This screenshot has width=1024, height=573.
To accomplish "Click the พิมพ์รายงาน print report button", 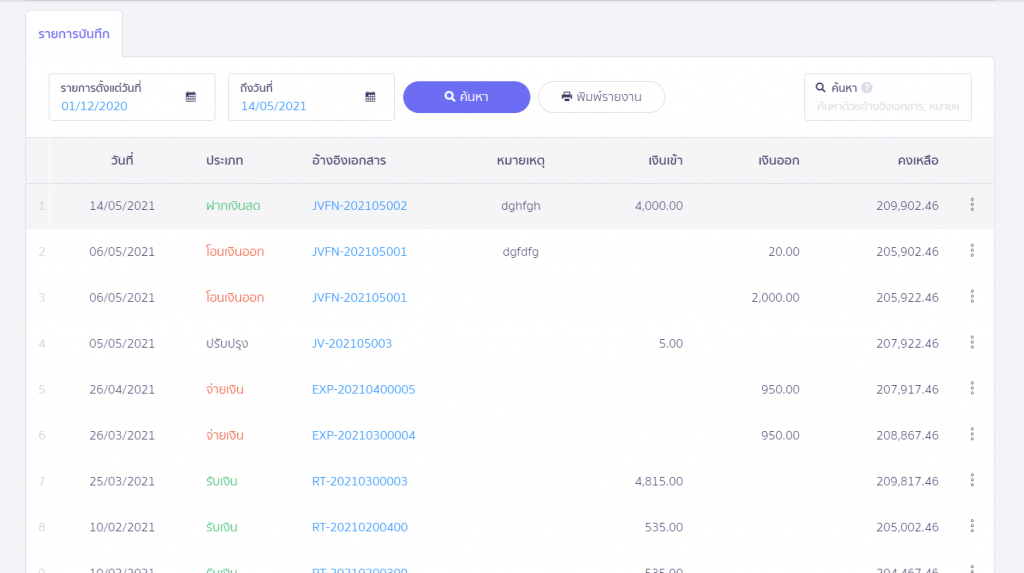I will pos(601,97).
